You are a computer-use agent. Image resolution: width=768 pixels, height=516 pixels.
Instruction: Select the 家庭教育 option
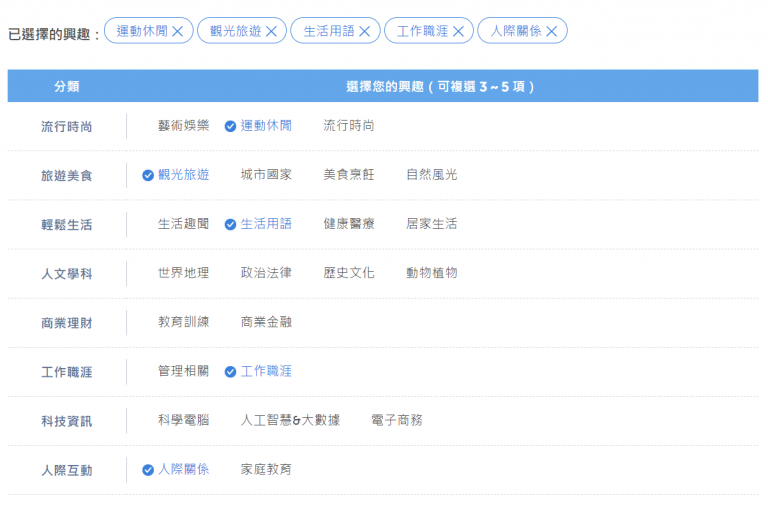(266, 469)
